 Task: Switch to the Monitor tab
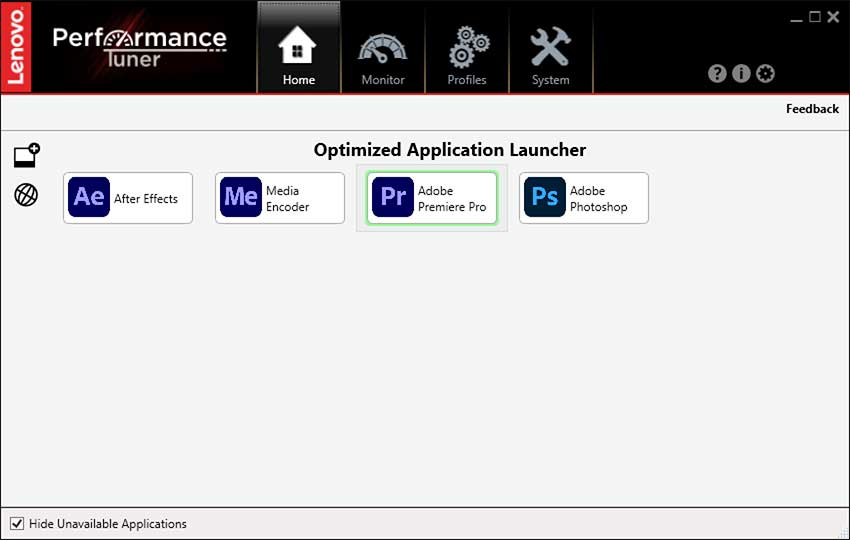pyautogui.click(x=383, y=48)
